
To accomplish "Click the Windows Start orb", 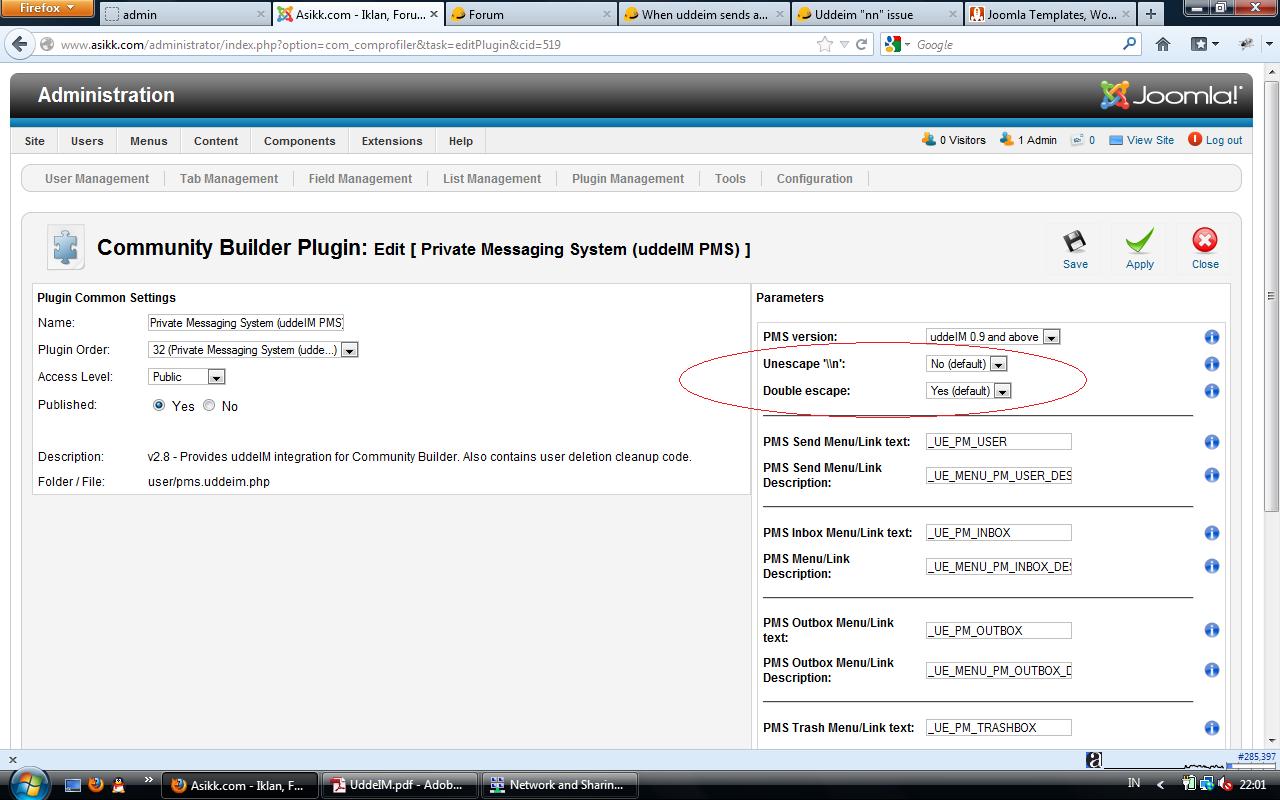I will [x=27, y=784].
